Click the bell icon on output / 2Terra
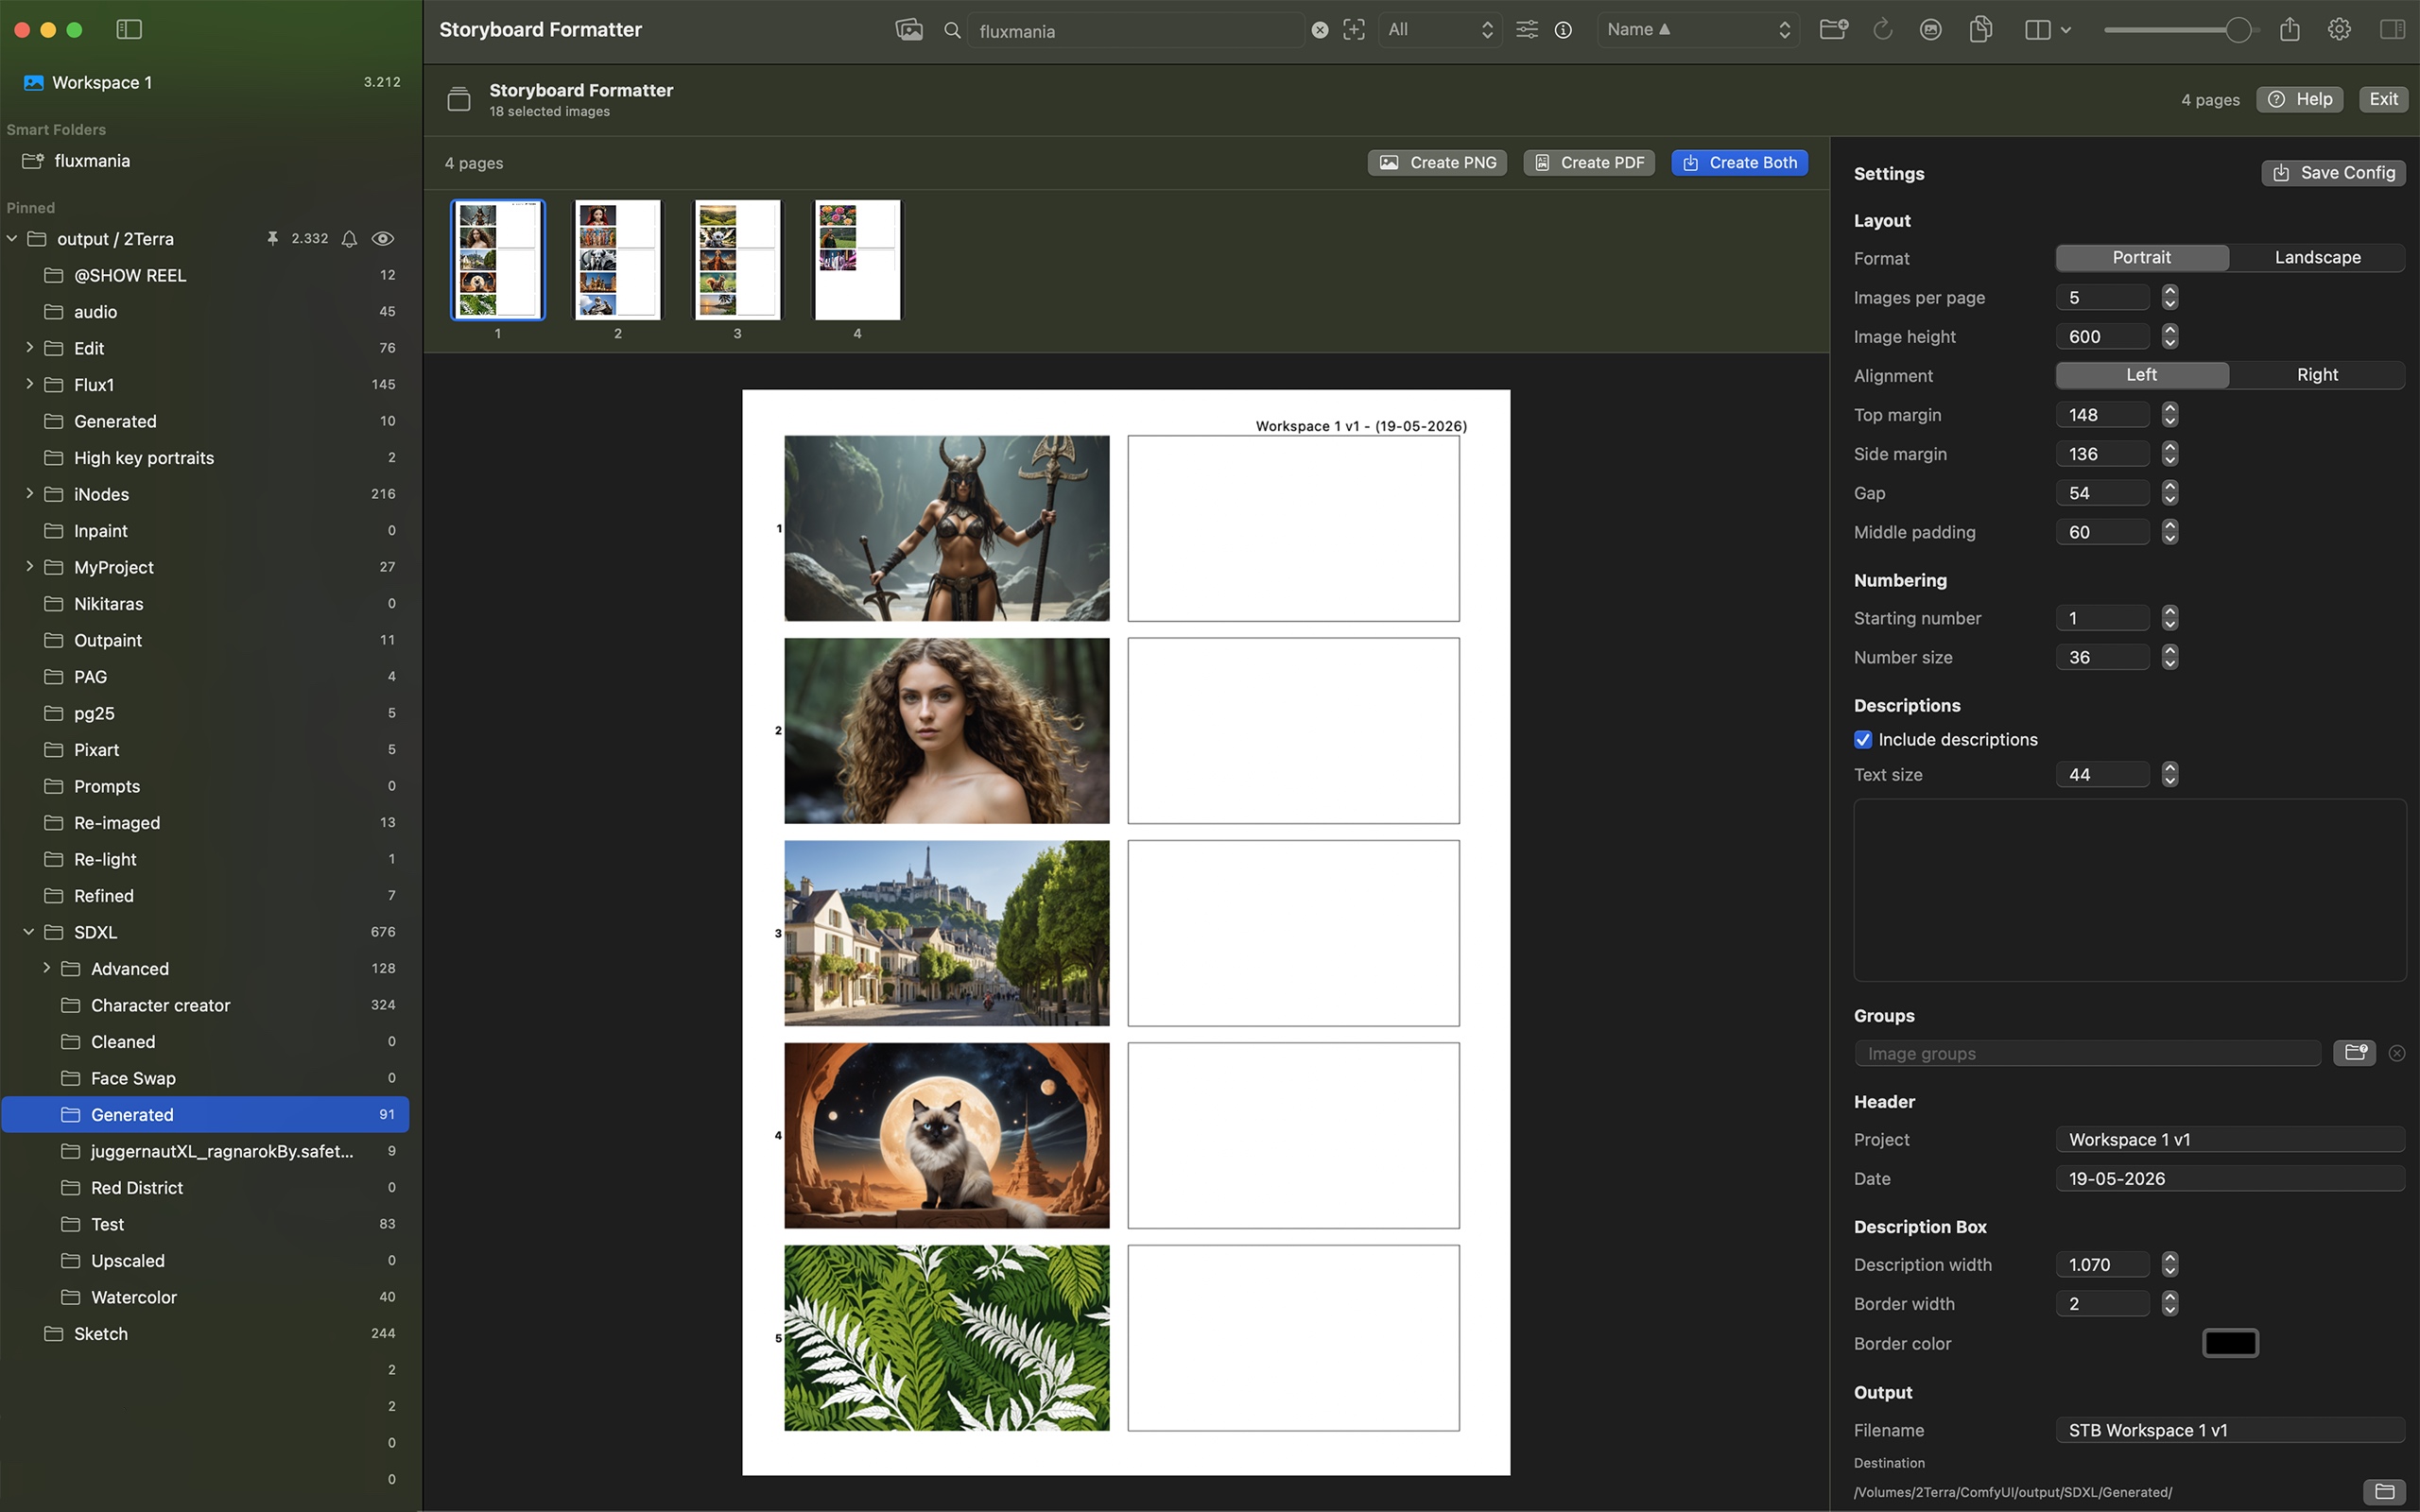2420x1512 pixels. [x=349, y=239]
